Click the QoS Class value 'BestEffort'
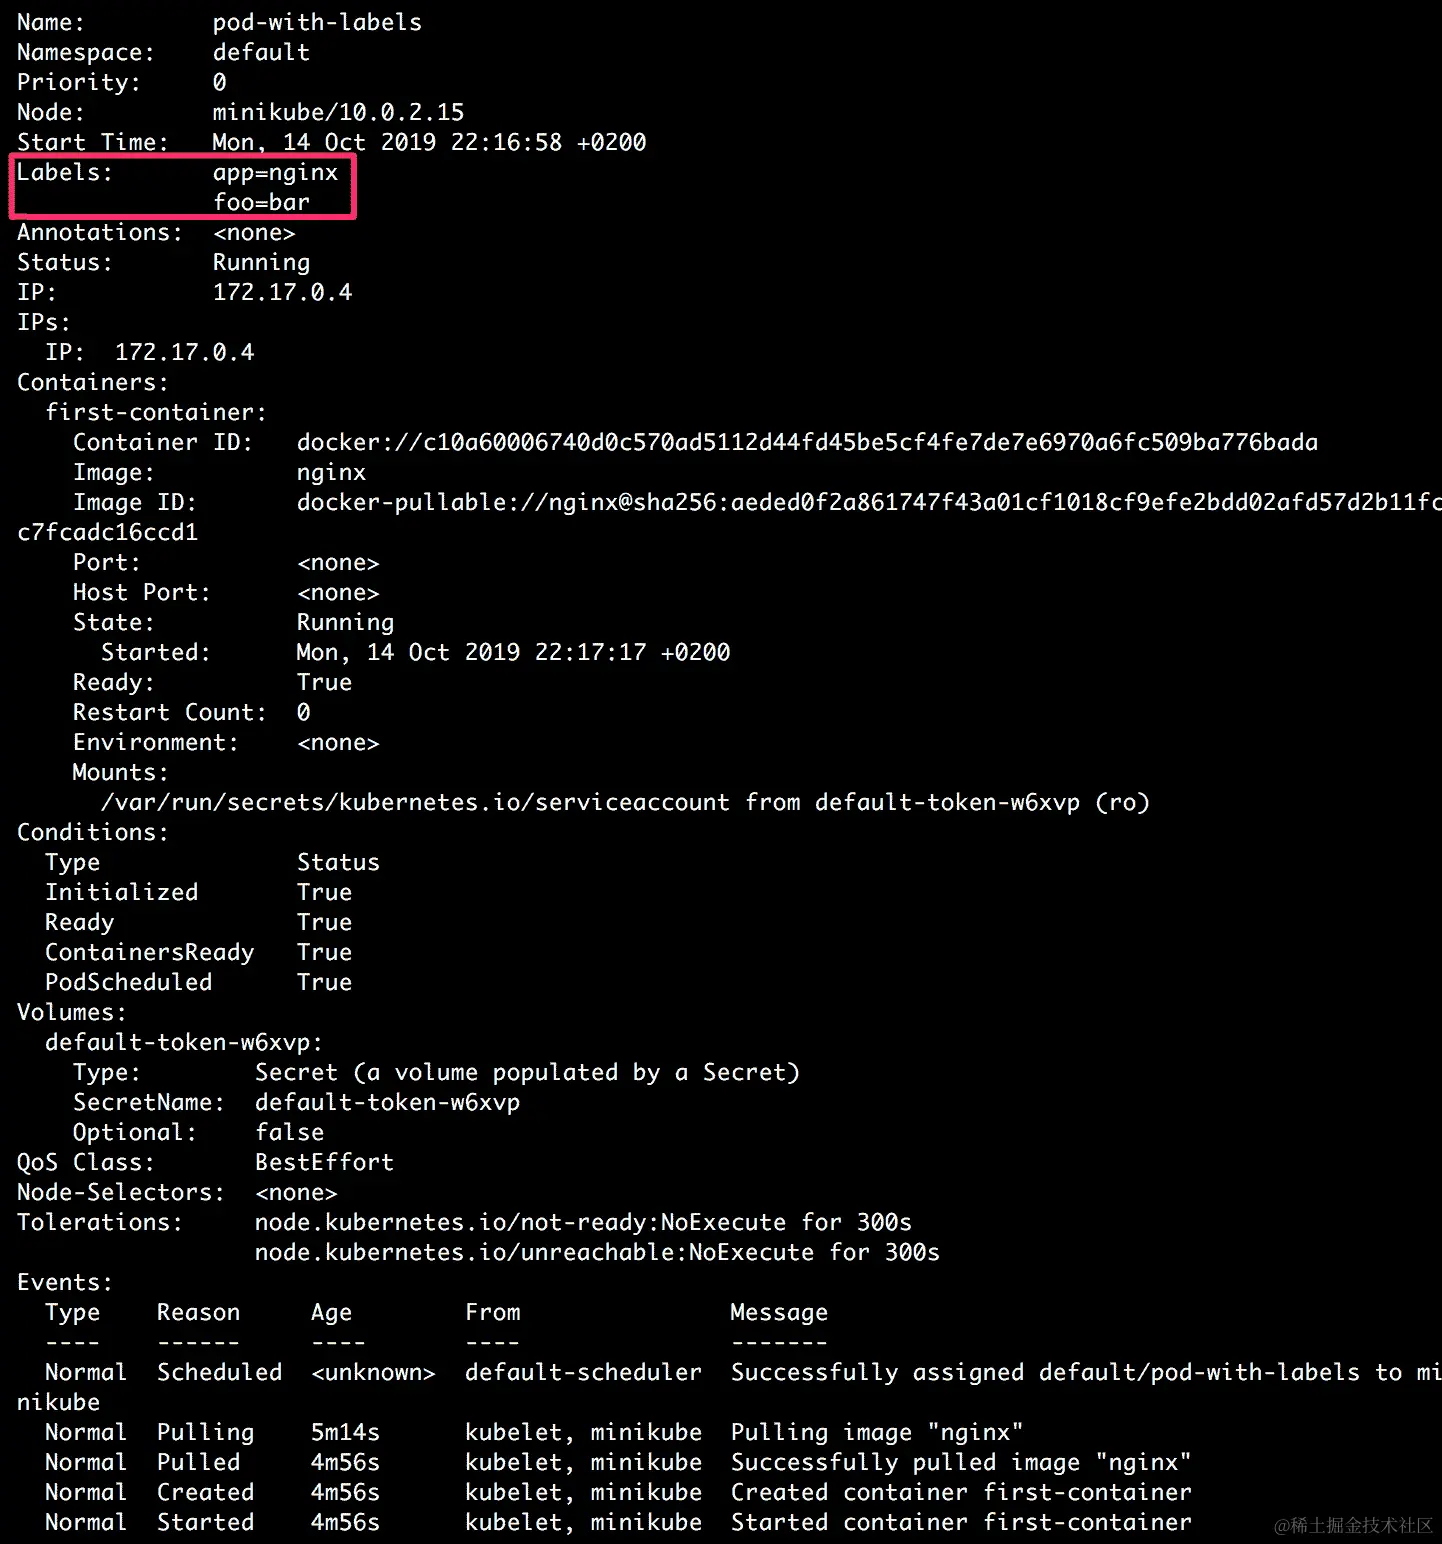The width and height of the screenshot is (1442, 1544). click(x=324, y=1162)
